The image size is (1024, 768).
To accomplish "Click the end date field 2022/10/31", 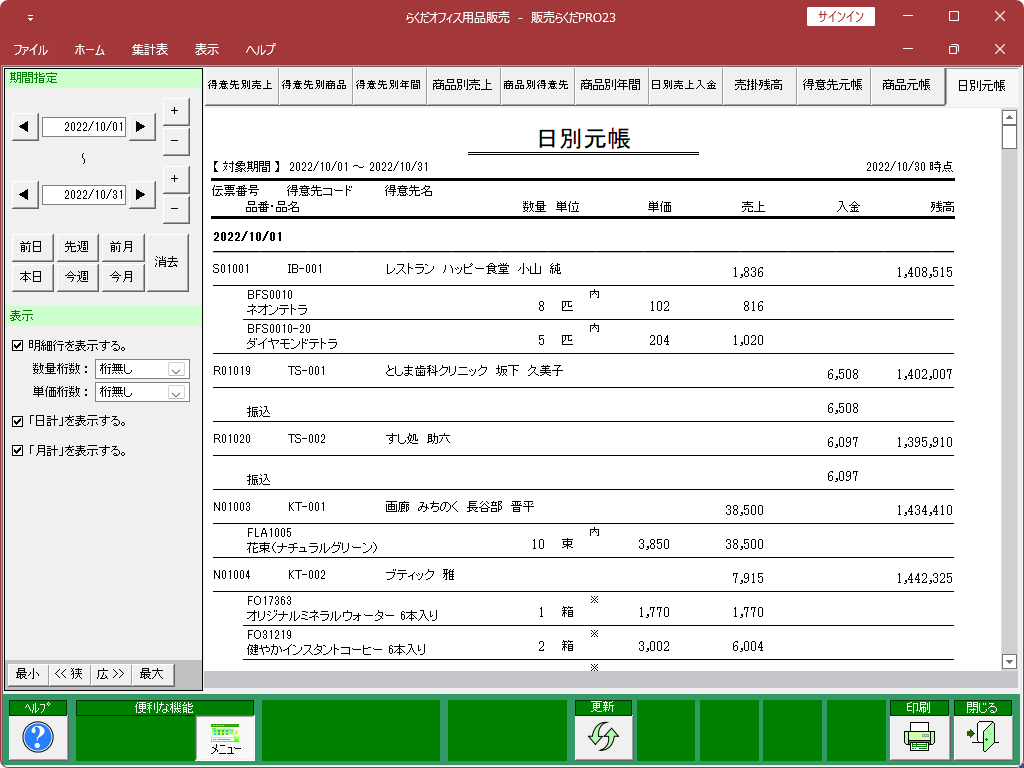I will (x=84, y=195).
